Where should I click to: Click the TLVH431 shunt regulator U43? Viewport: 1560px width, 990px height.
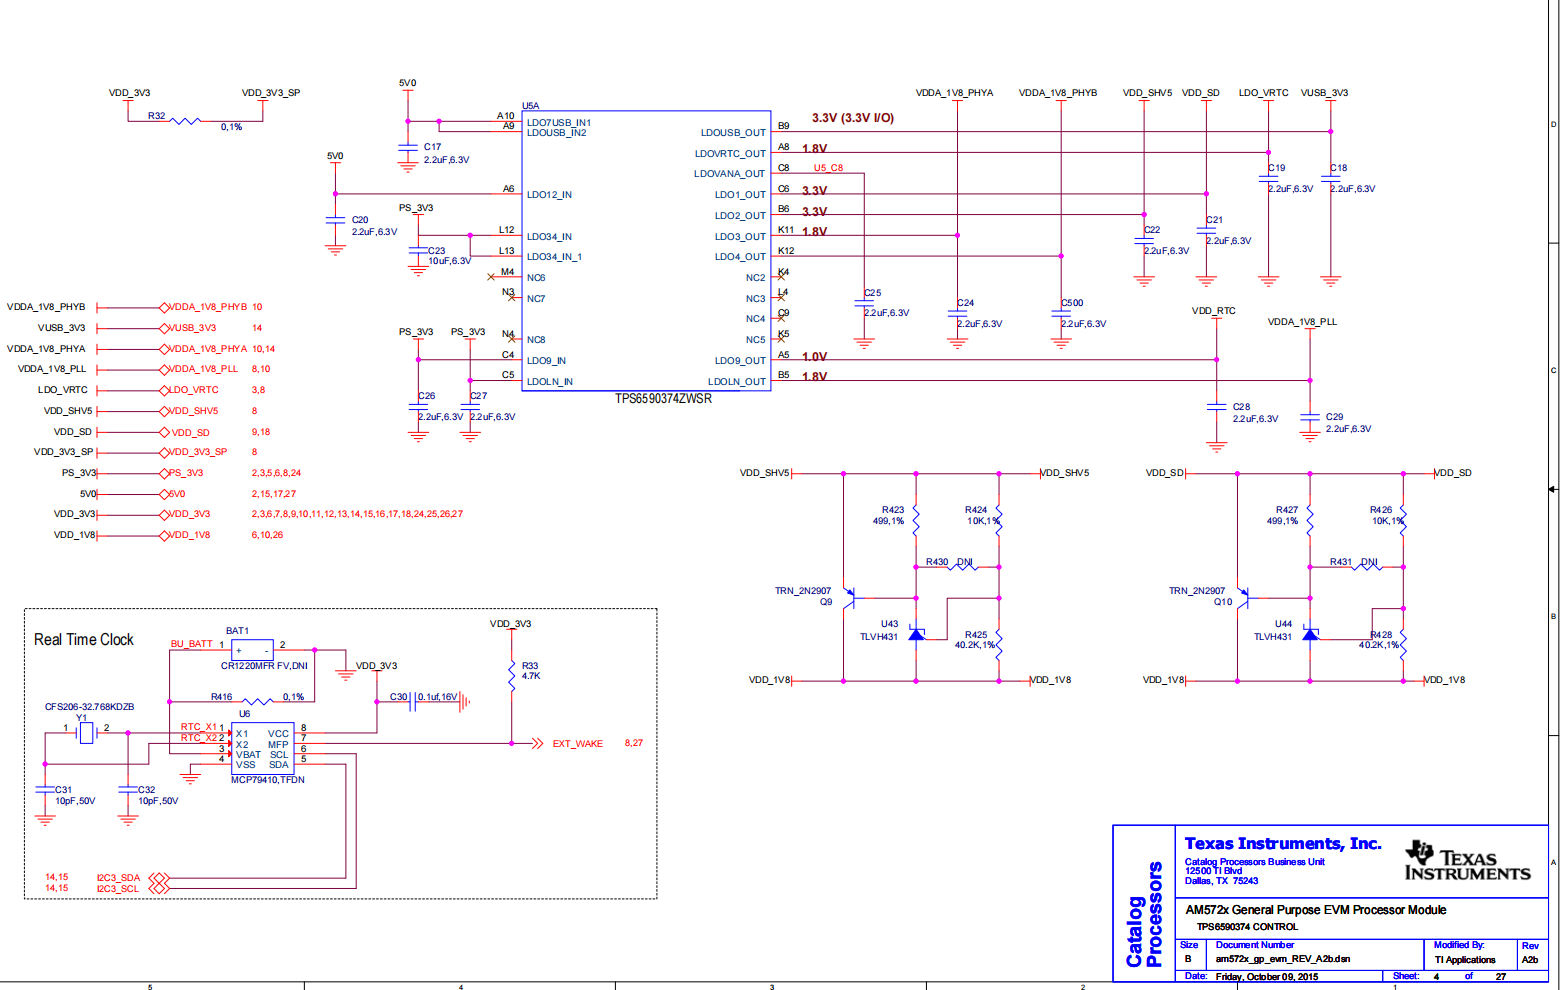coord(916,635)
